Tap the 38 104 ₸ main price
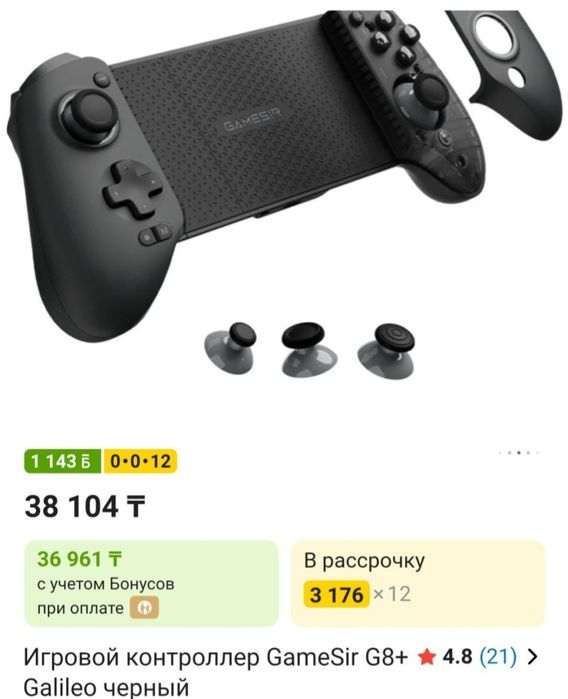This screenshot has height=699, width=568. pos(85,507)
